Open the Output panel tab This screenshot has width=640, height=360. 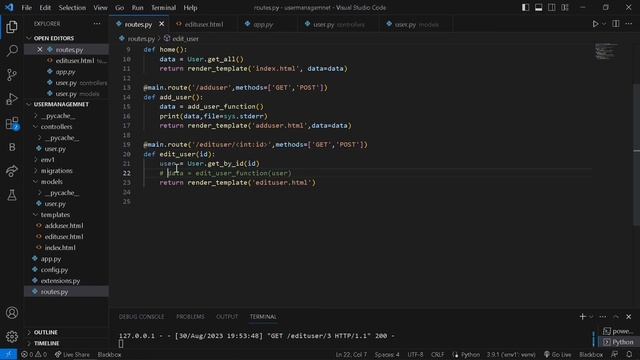click(x=227, y=316)
